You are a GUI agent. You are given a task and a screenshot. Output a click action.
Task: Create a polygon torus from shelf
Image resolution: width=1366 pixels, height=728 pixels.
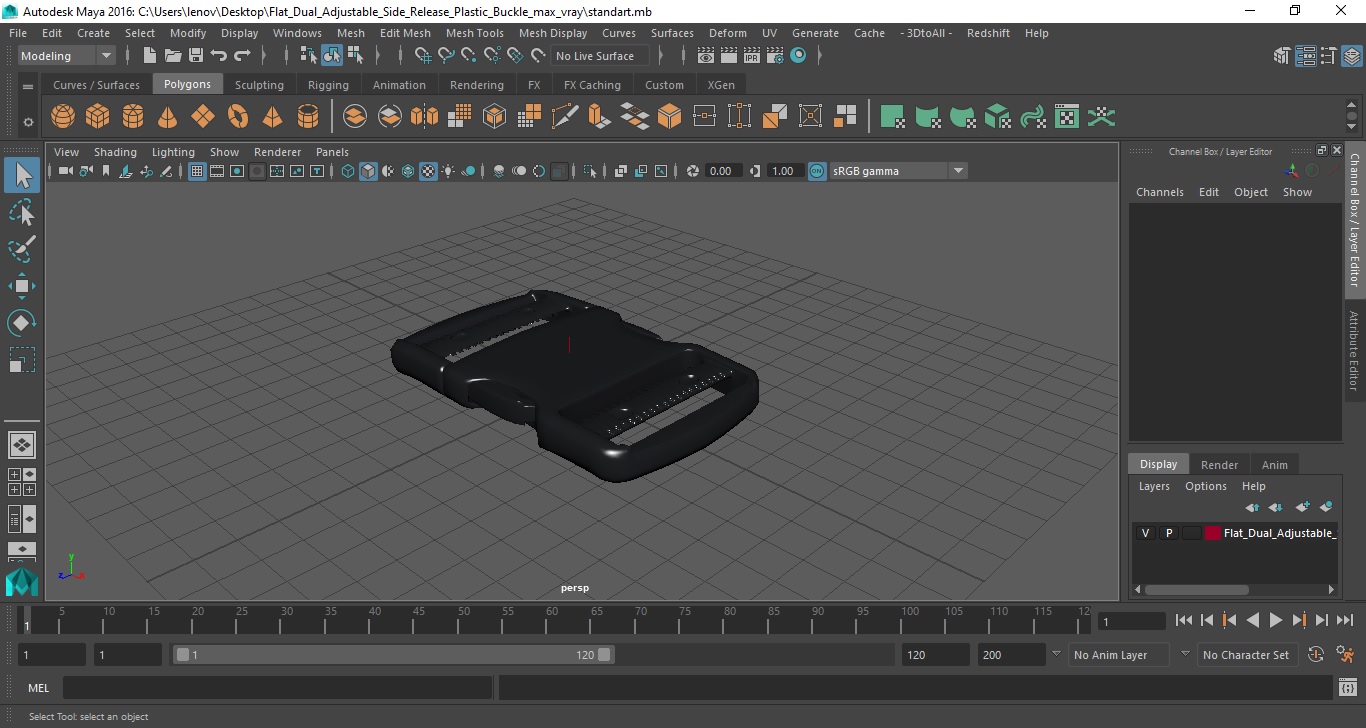[x=238, y=117]
